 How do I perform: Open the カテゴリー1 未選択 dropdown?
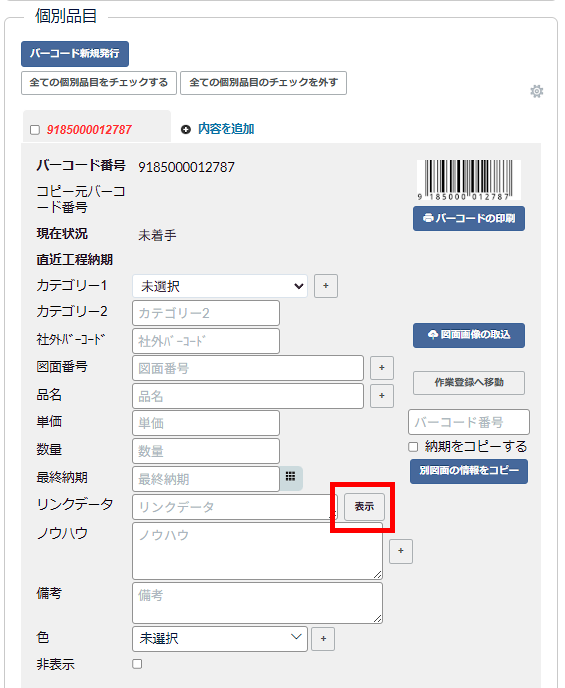220,286
